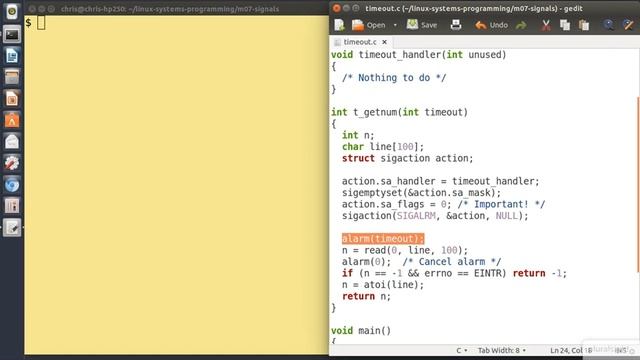This screenshot has width=640, height=360.
Task: Click the Ln 24, Col 18 status entry
Action: pos(570,350)
